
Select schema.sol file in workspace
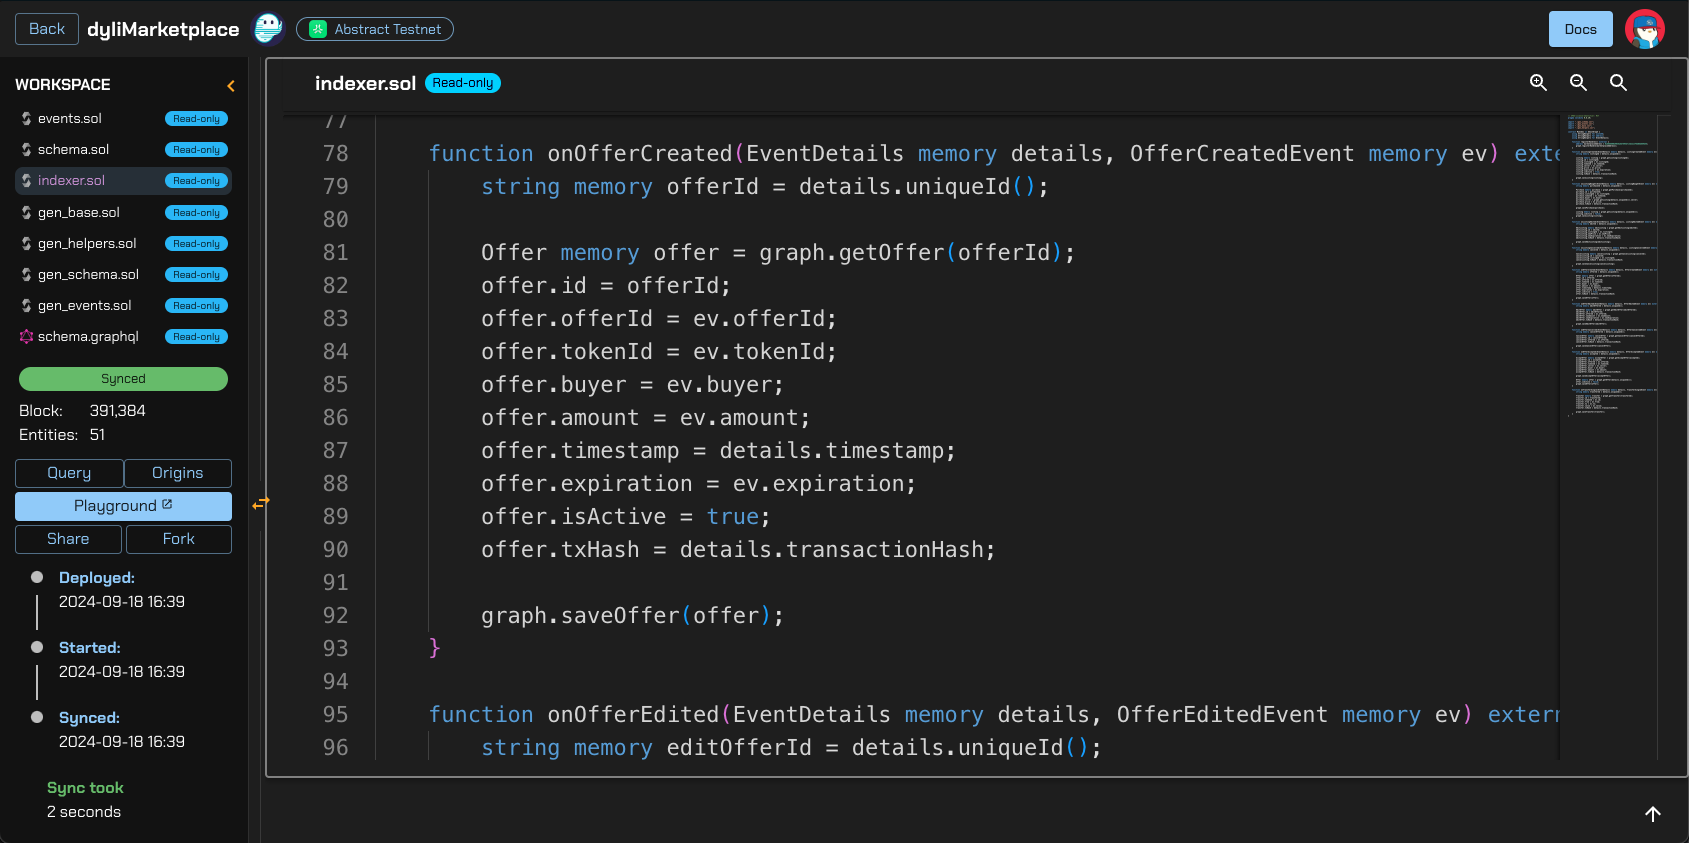pos(73,150)
